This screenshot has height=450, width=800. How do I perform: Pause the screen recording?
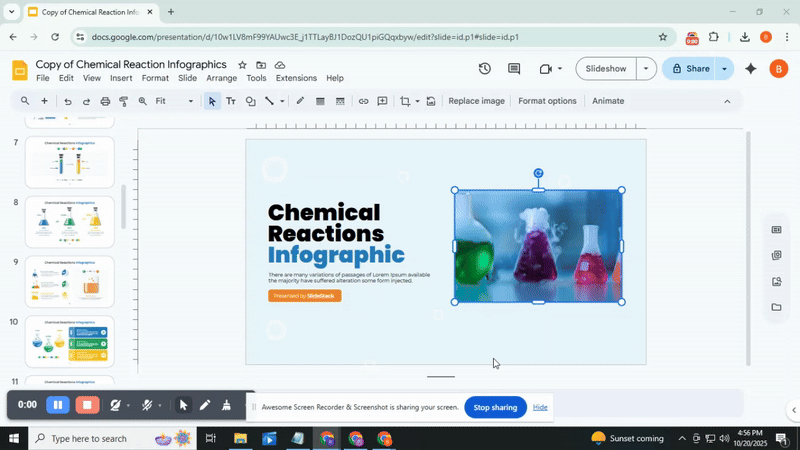coord(58,405)
